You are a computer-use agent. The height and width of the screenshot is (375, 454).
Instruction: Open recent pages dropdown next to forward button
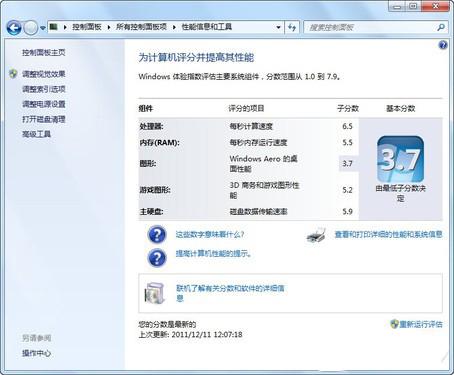click(x=43, y=28)
